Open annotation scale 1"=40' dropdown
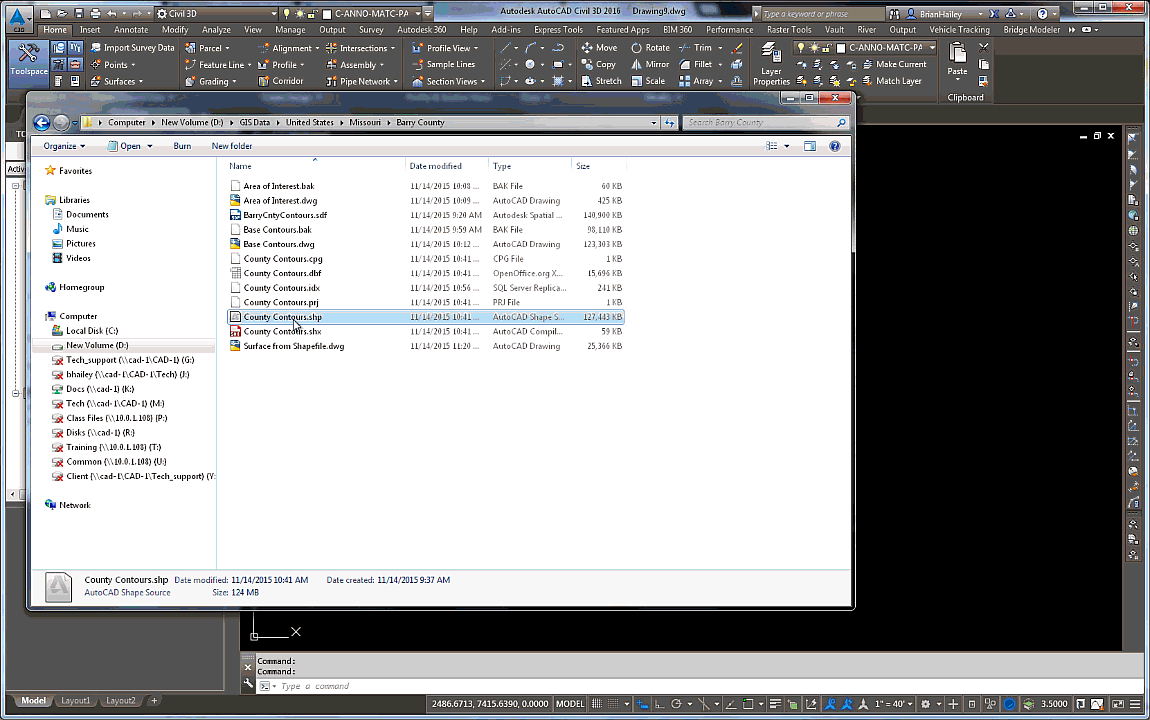This screenshot has height=720, width=1150. click(893, 704)
